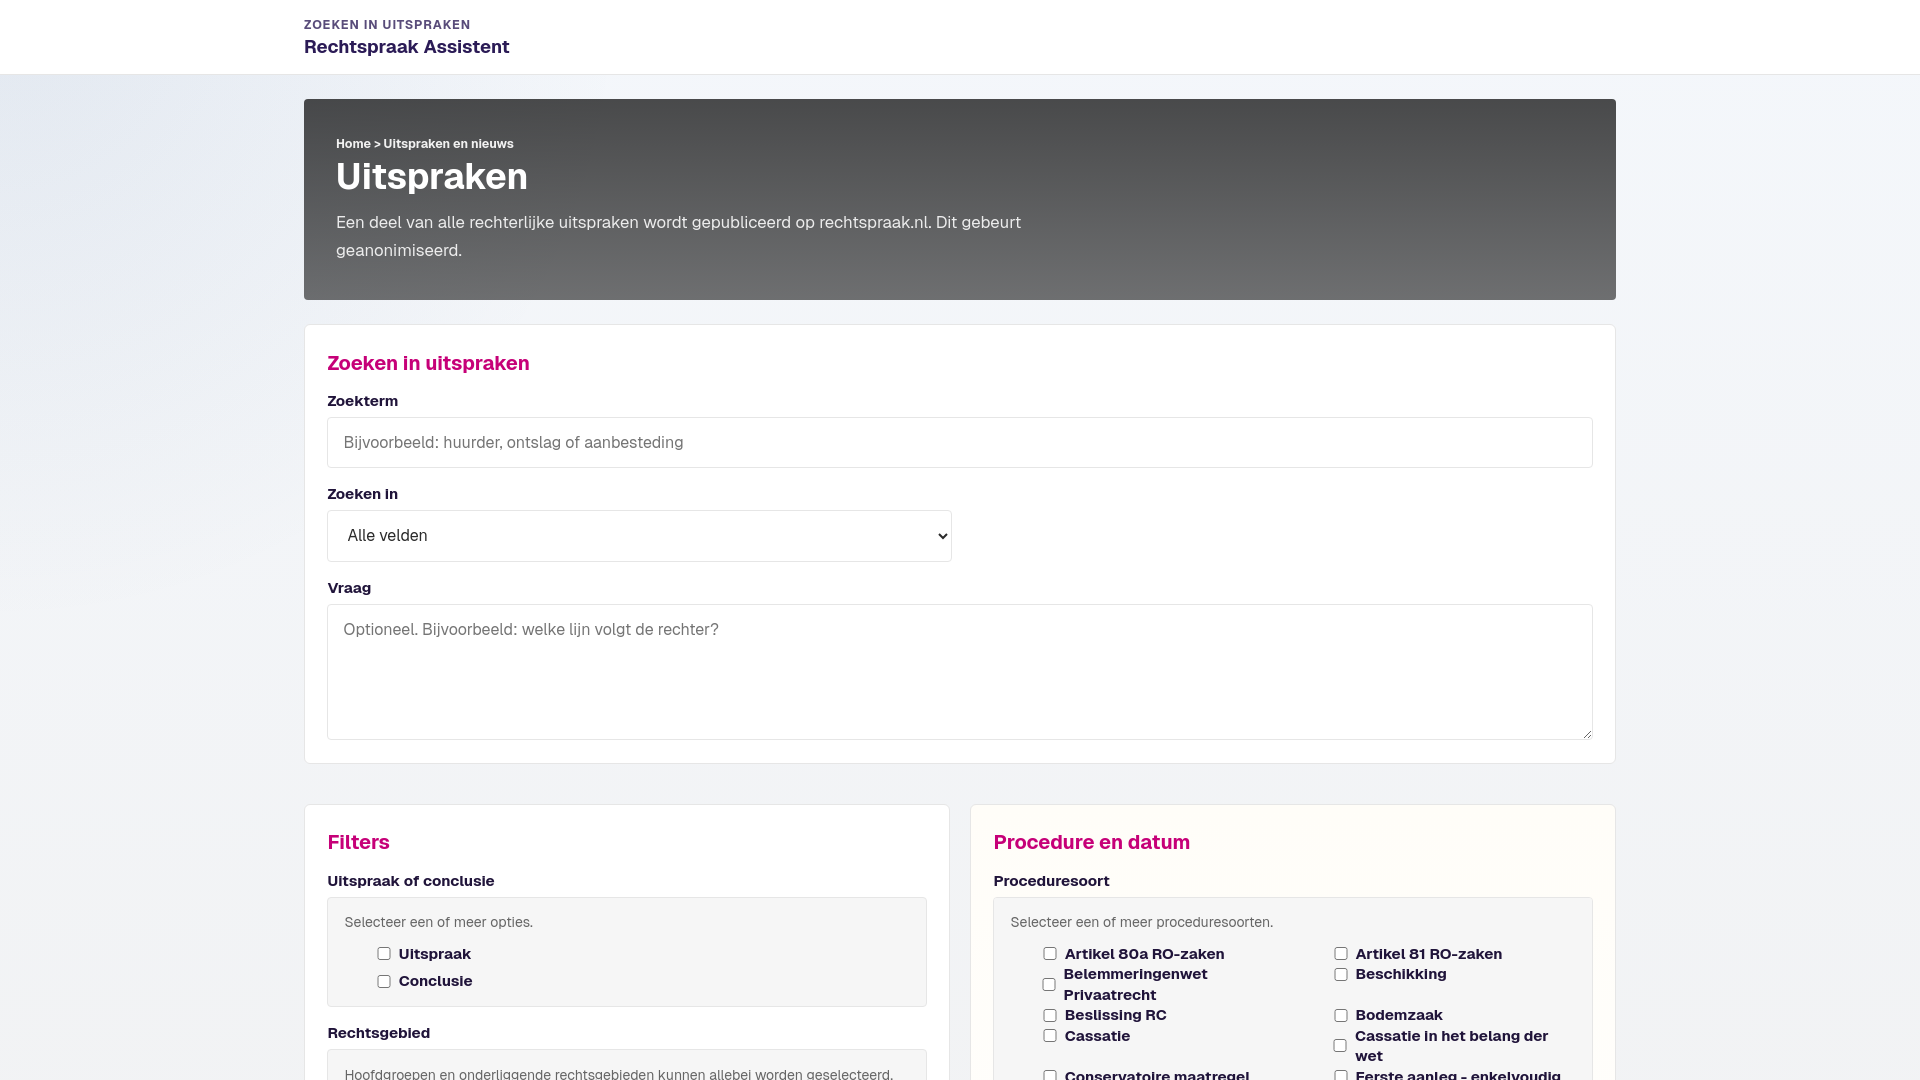The image size is (1920, 1080).
Task: Click the Rechtsgebied label
Action: pos(378,1033)
